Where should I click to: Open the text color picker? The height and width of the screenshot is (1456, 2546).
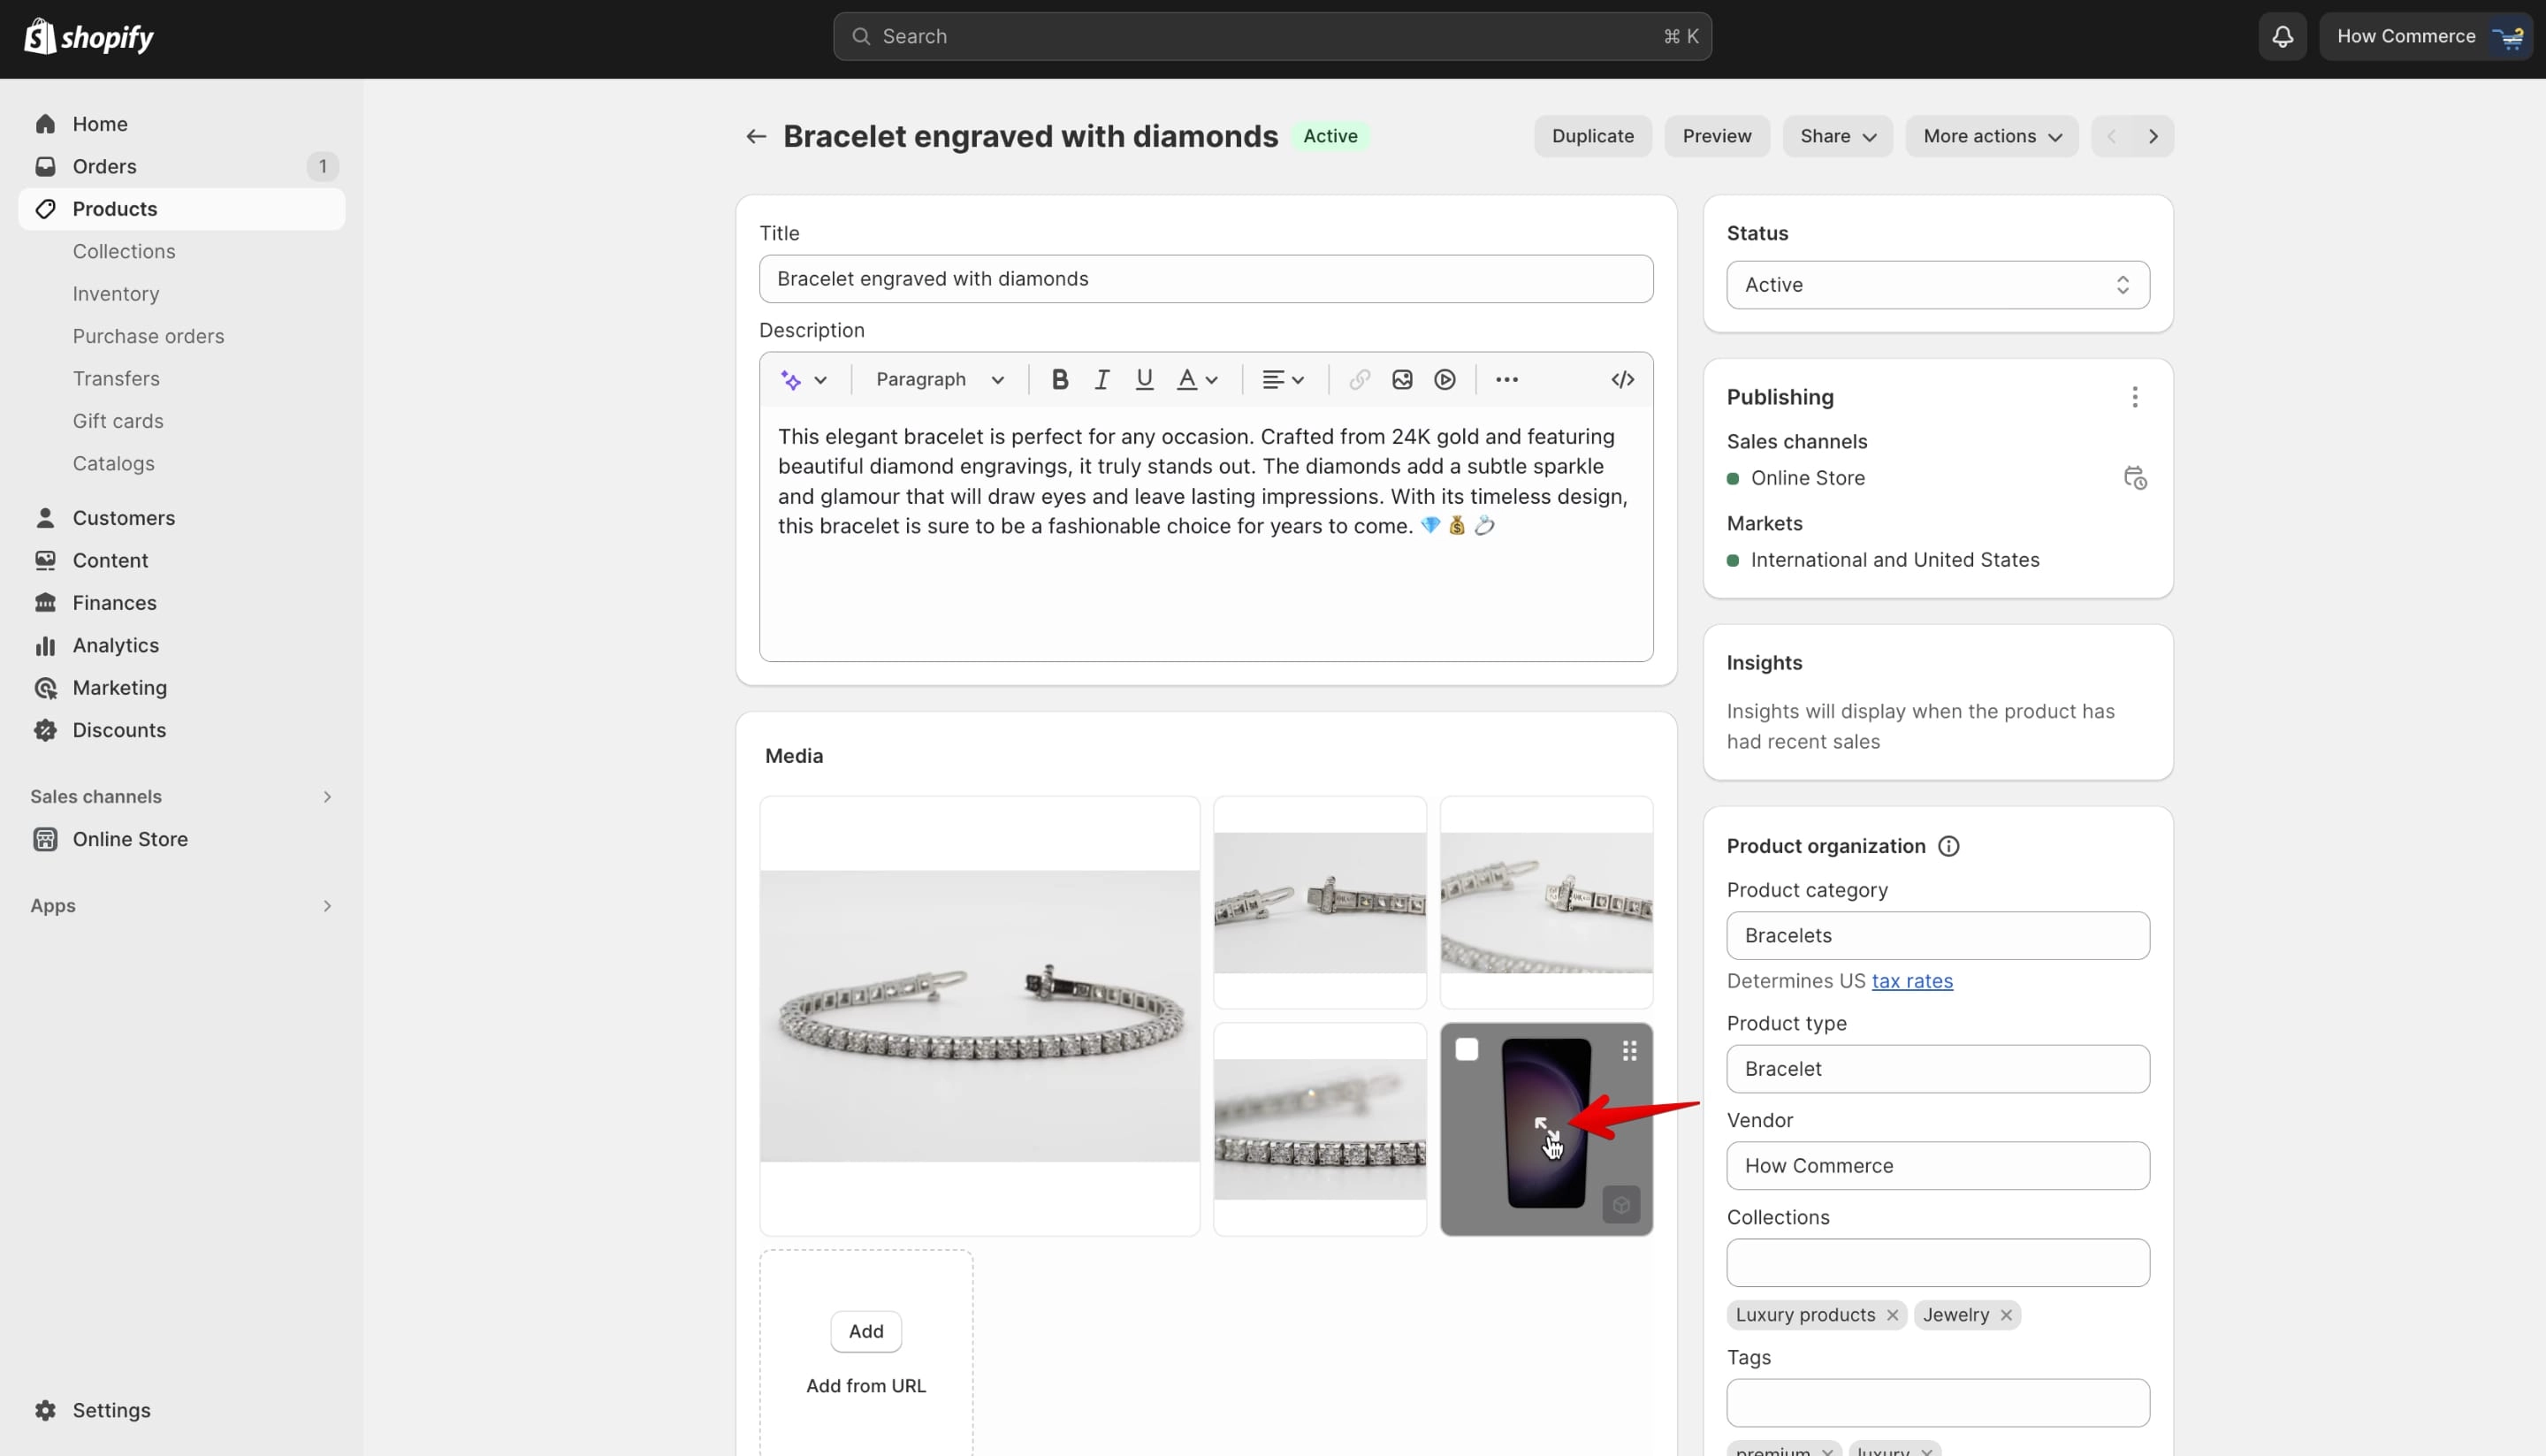point(1197,380)
